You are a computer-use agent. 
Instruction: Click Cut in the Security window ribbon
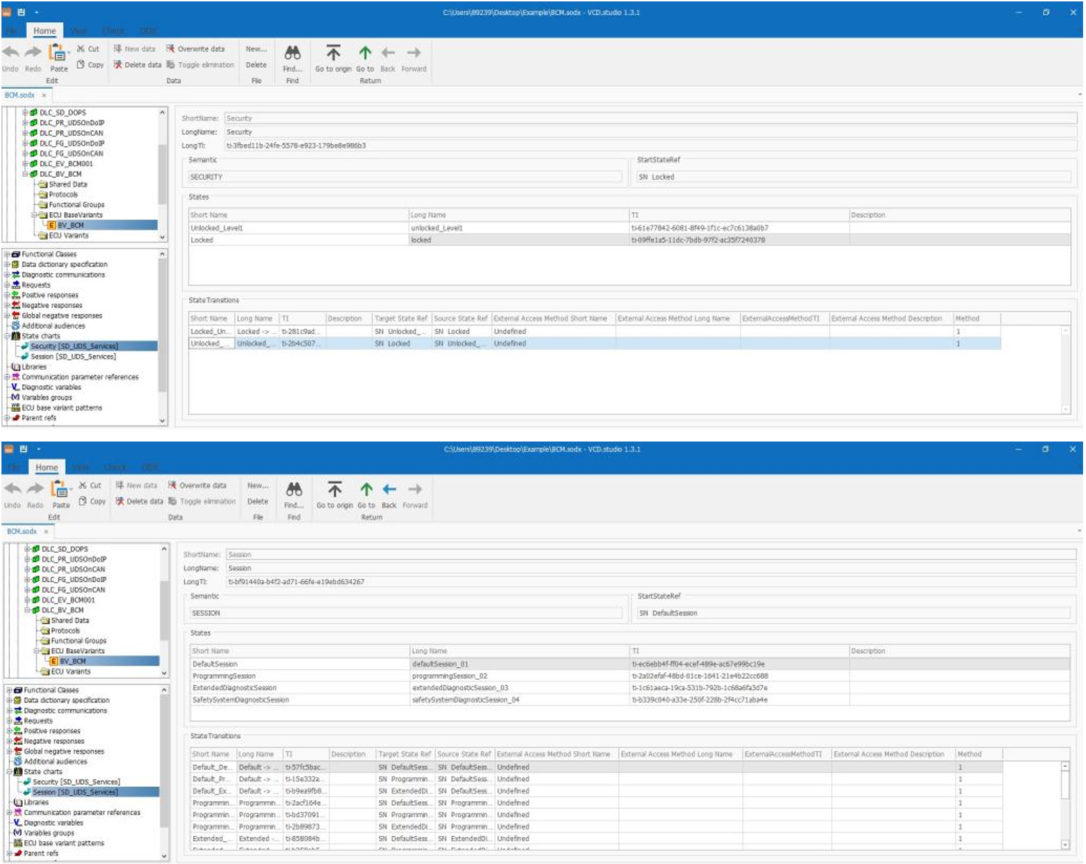coord(88,49)
